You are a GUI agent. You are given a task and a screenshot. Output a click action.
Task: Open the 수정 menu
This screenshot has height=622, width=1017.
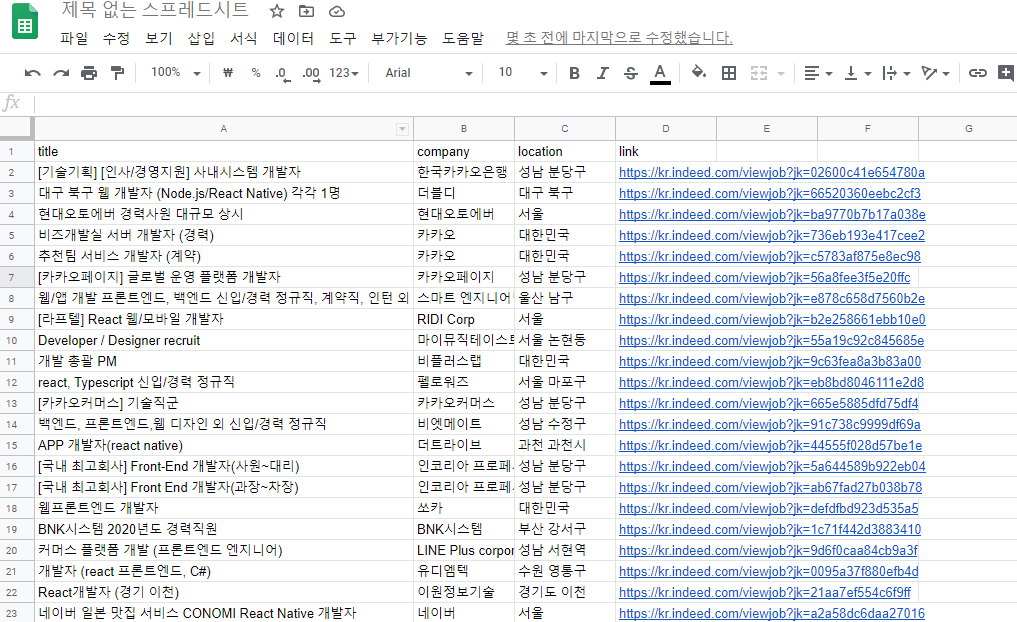pos(116,38)
